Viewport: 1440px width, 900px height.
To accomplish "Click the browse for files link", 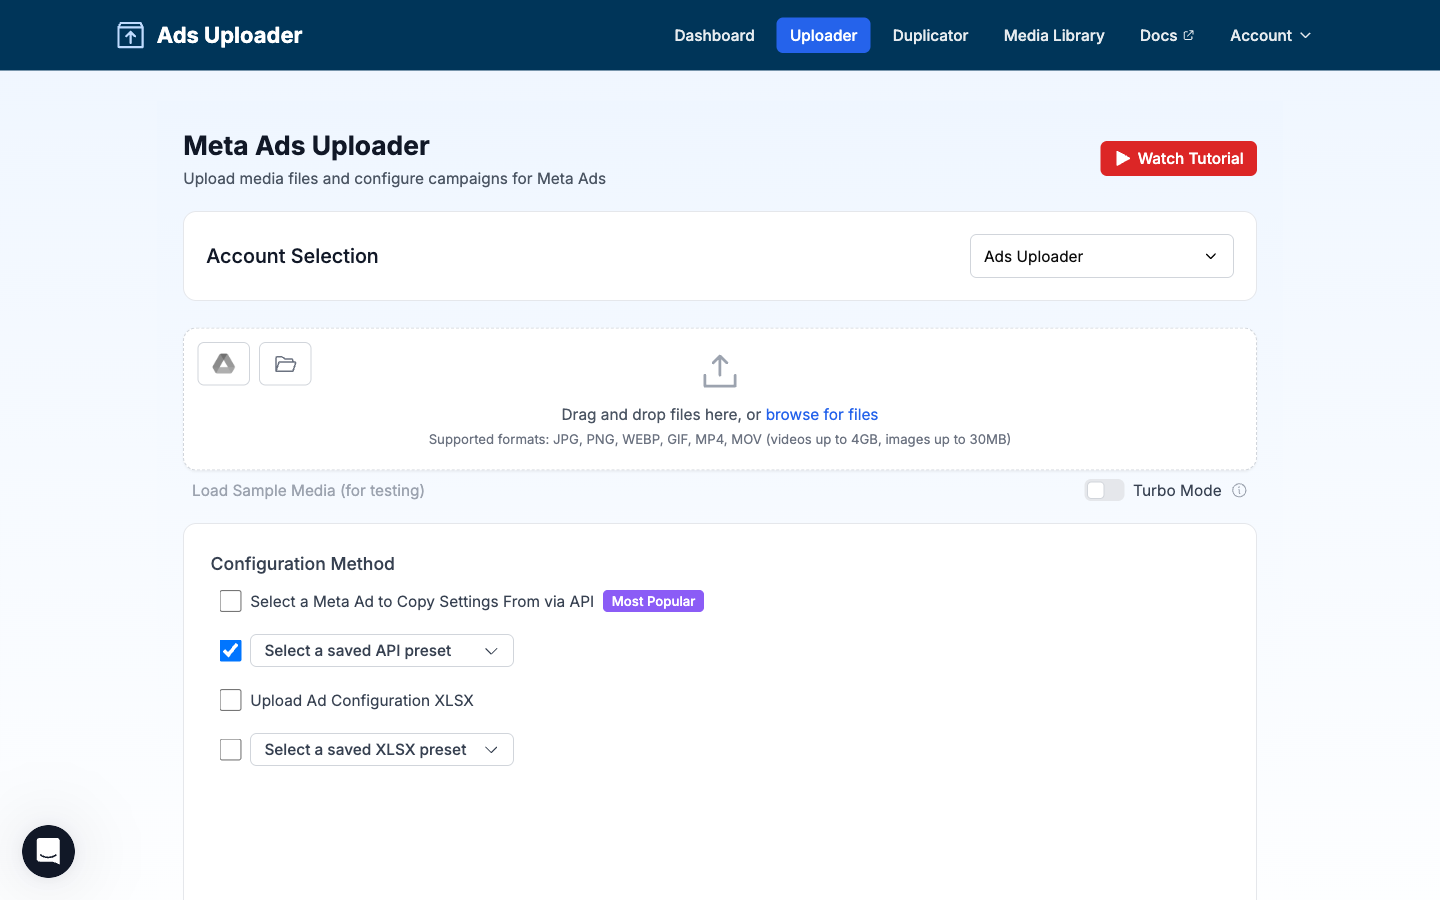I will pyautogui.click(x=822, y=414).
